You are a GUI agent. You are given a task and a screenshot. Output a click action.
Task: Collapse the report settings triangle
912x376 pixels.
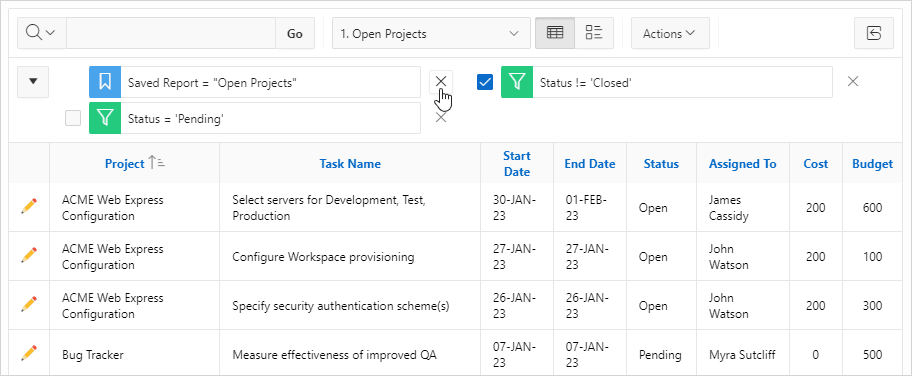(33, 81)
